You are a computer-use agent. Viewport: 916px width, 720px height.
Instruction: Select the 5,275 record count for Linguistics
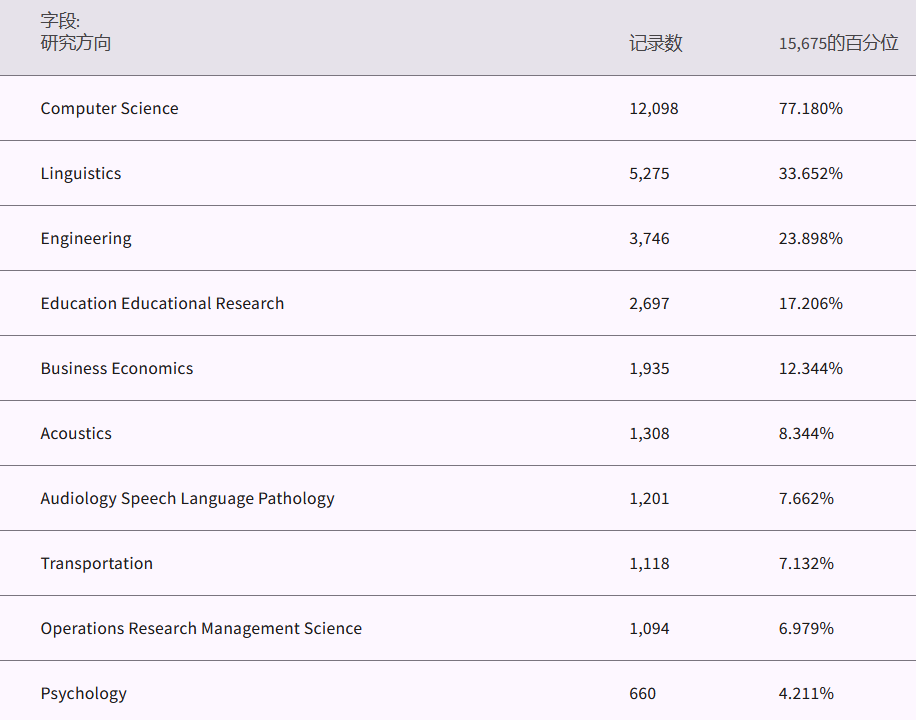(x=650, y=173)
